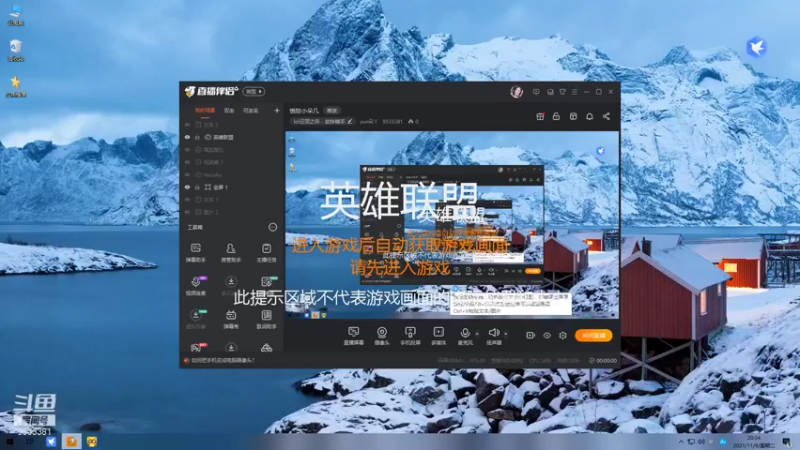Hide the 全屏 1 source with its eye icon

[x=187, y=187]
